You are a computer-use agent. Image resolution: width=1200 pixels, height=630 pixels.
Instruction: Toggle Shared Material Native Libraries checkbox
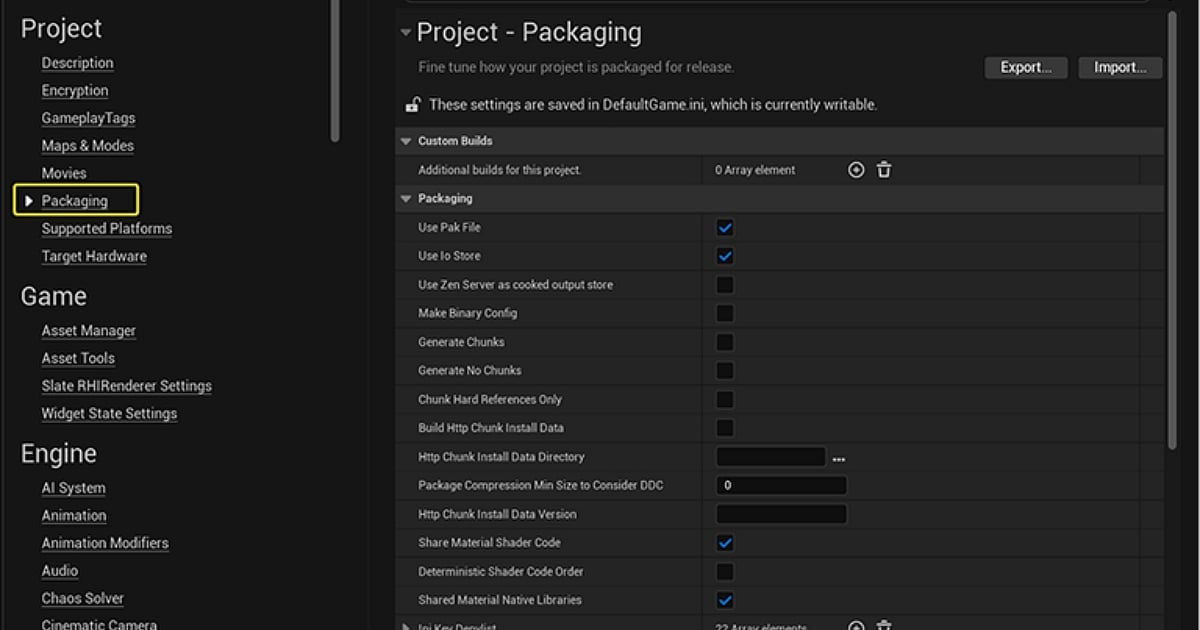(x=725, y=600)
